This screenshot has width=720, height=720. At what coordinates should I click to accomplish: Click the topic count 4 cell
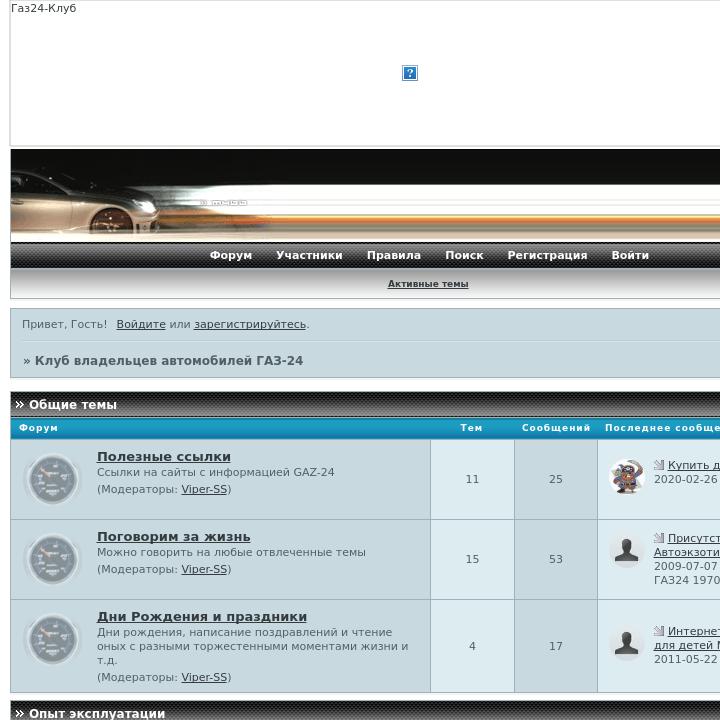click(x=472, y=646)
